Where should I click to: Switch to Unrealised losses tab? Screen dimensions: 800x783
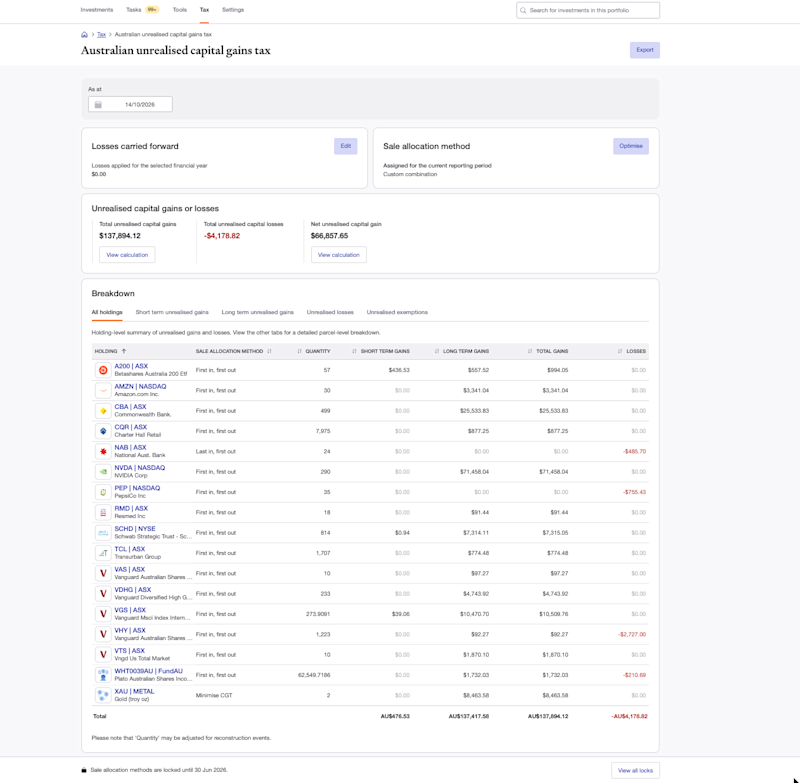click(330, 312)
